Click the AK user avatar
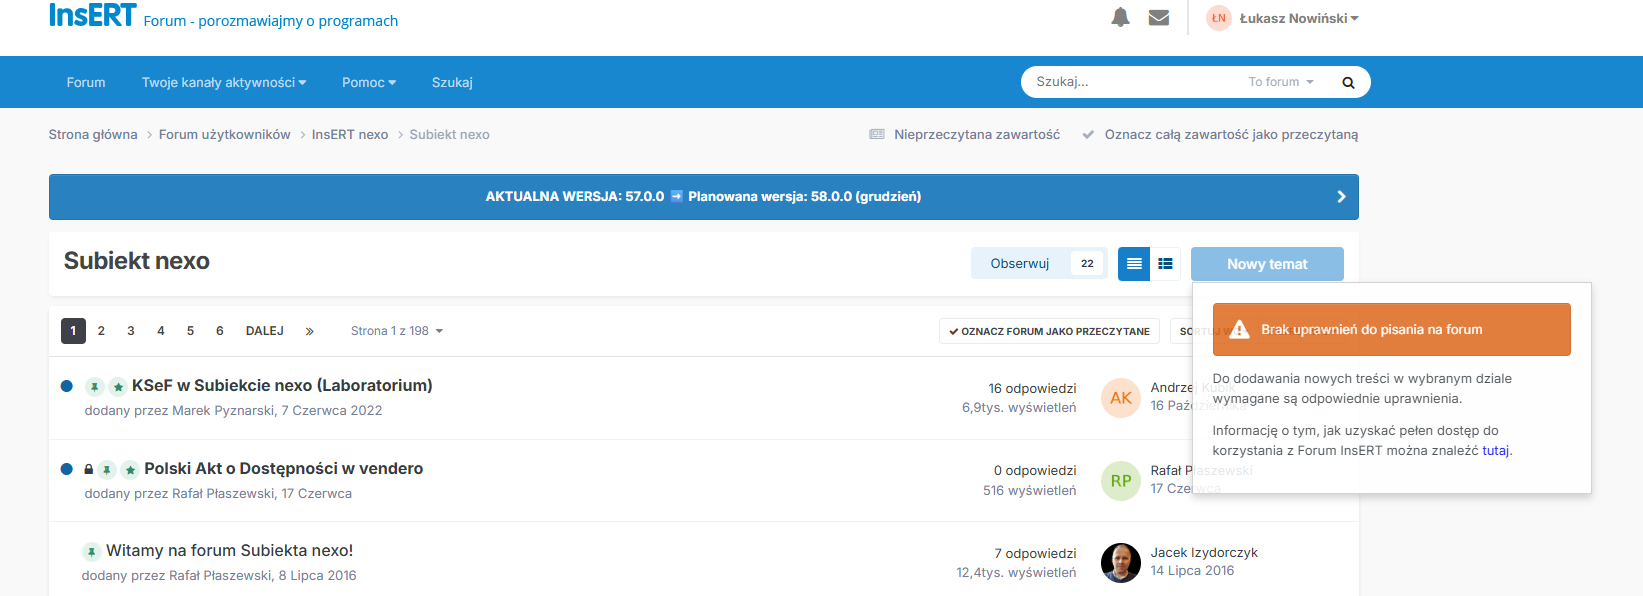The image size is (1643, 596). [x=1120, y=398]
